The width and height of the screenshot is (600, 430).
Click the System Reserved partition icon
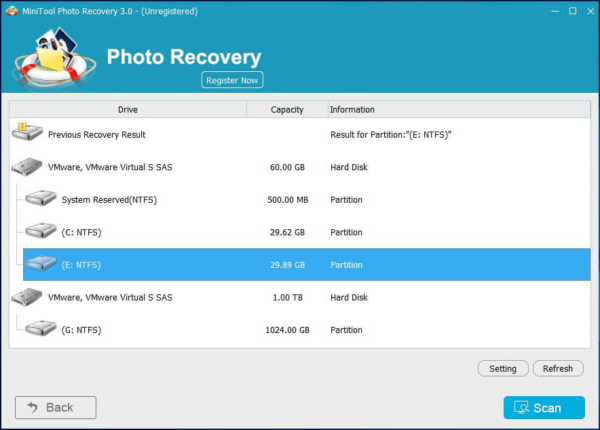[x=41, y=198]
